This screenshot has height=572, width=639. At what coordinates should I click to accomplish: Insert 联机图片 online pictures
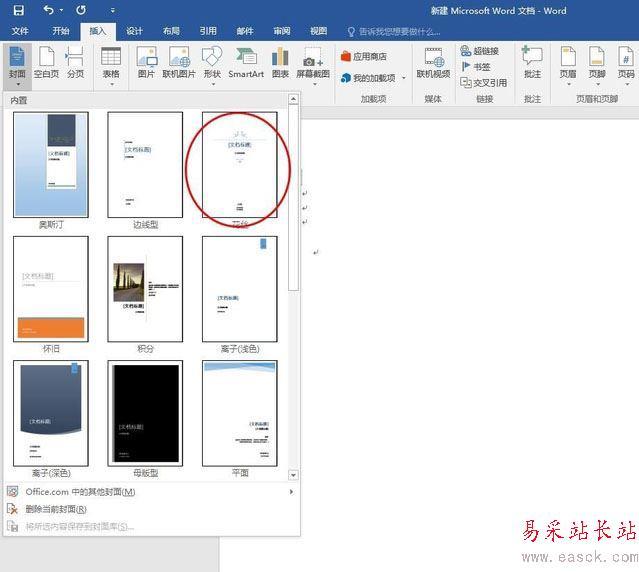[179, 63]
